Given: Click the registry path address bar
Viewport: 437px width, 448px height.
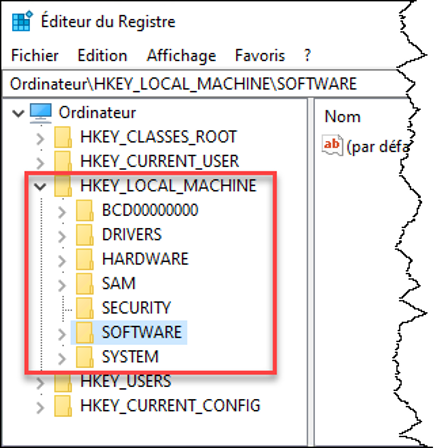Looking at the screenshot, I should (x=205, y=84).
